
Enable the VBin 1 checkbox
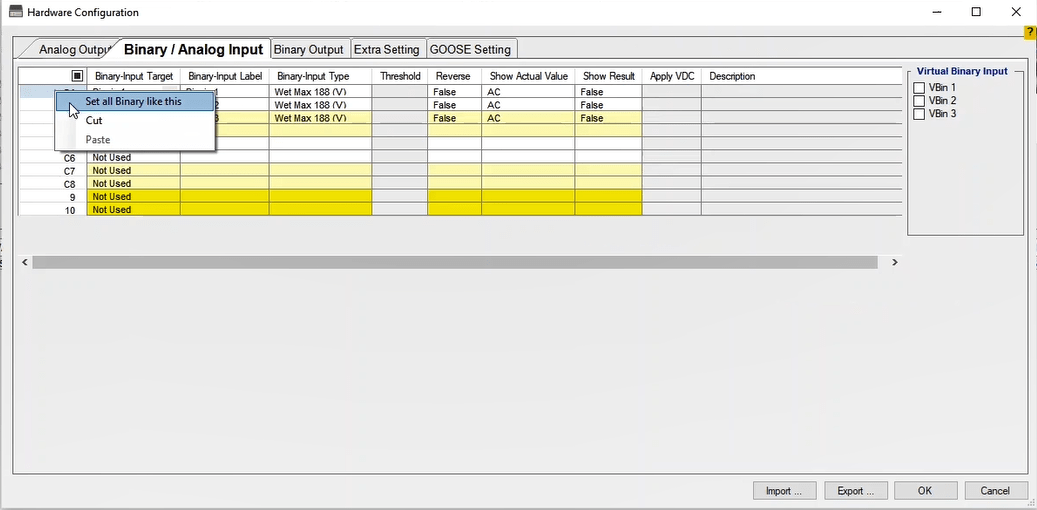(919, 88)
